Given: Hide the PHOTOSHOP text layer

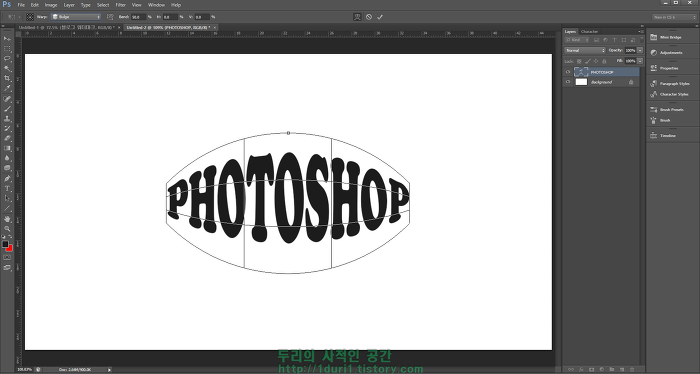Looking at the screenshot, I should pos(568,72).
